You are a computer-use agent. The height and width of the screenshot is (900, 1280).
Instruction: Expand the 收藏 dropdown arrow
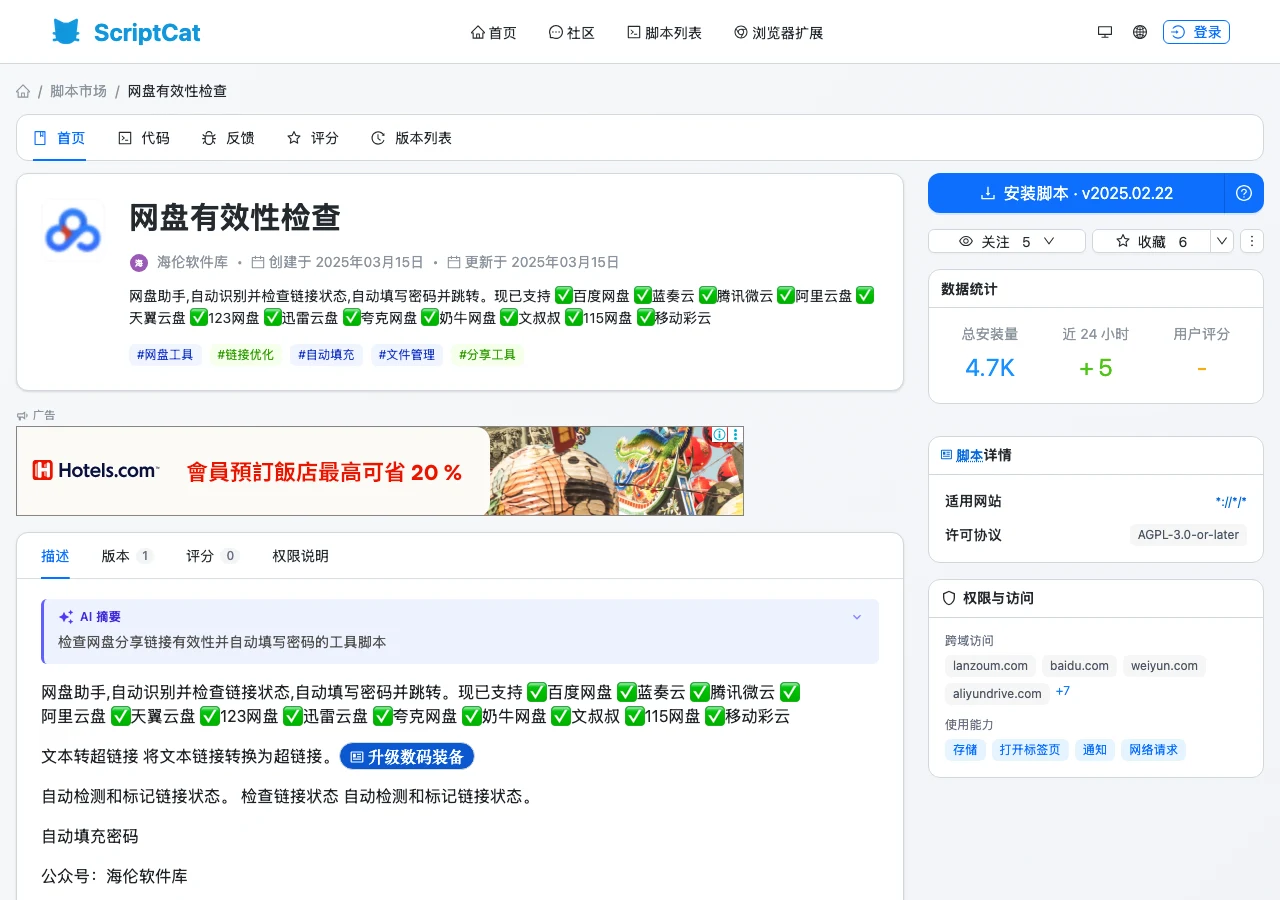1222,241
